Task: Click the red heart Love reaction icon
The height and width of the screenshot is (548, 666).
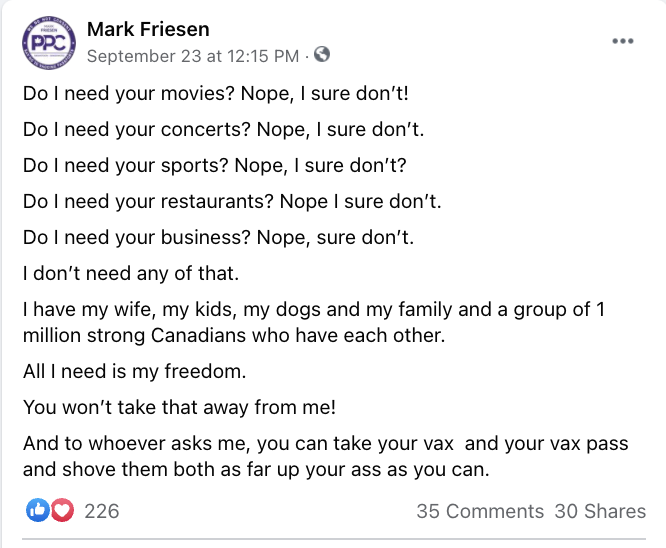Action: pos(62,510)
